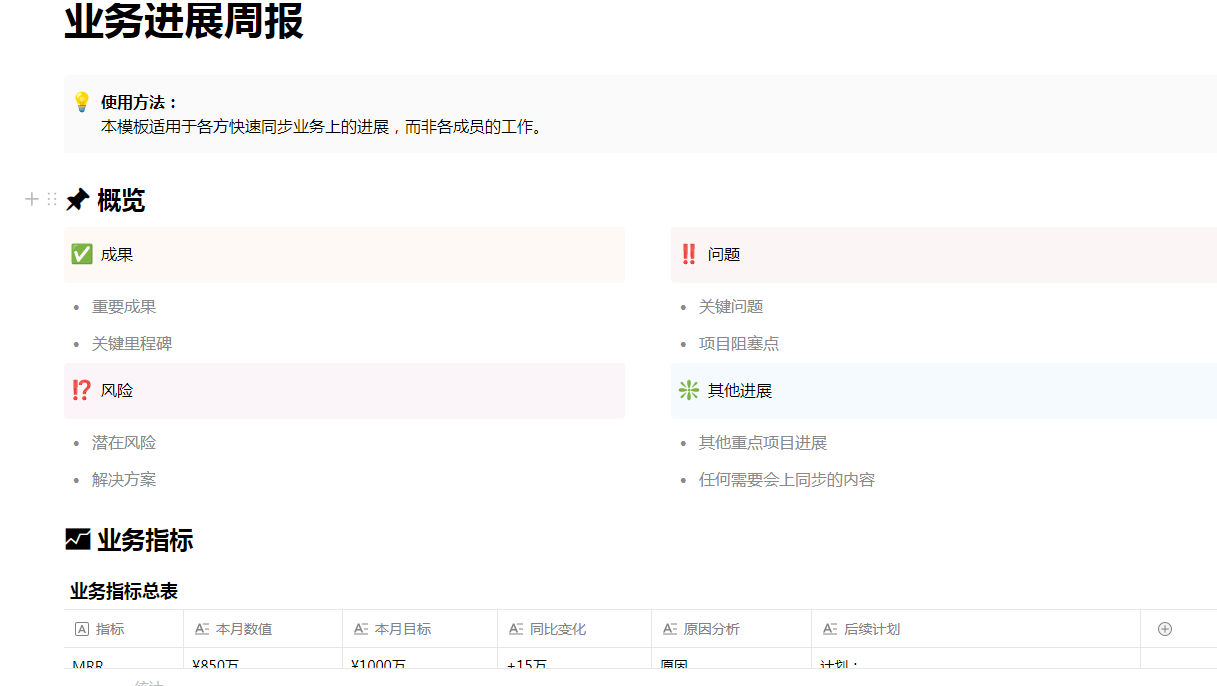
Task: Click the text icon in 原因分析 column
Action: pos(670,629)
